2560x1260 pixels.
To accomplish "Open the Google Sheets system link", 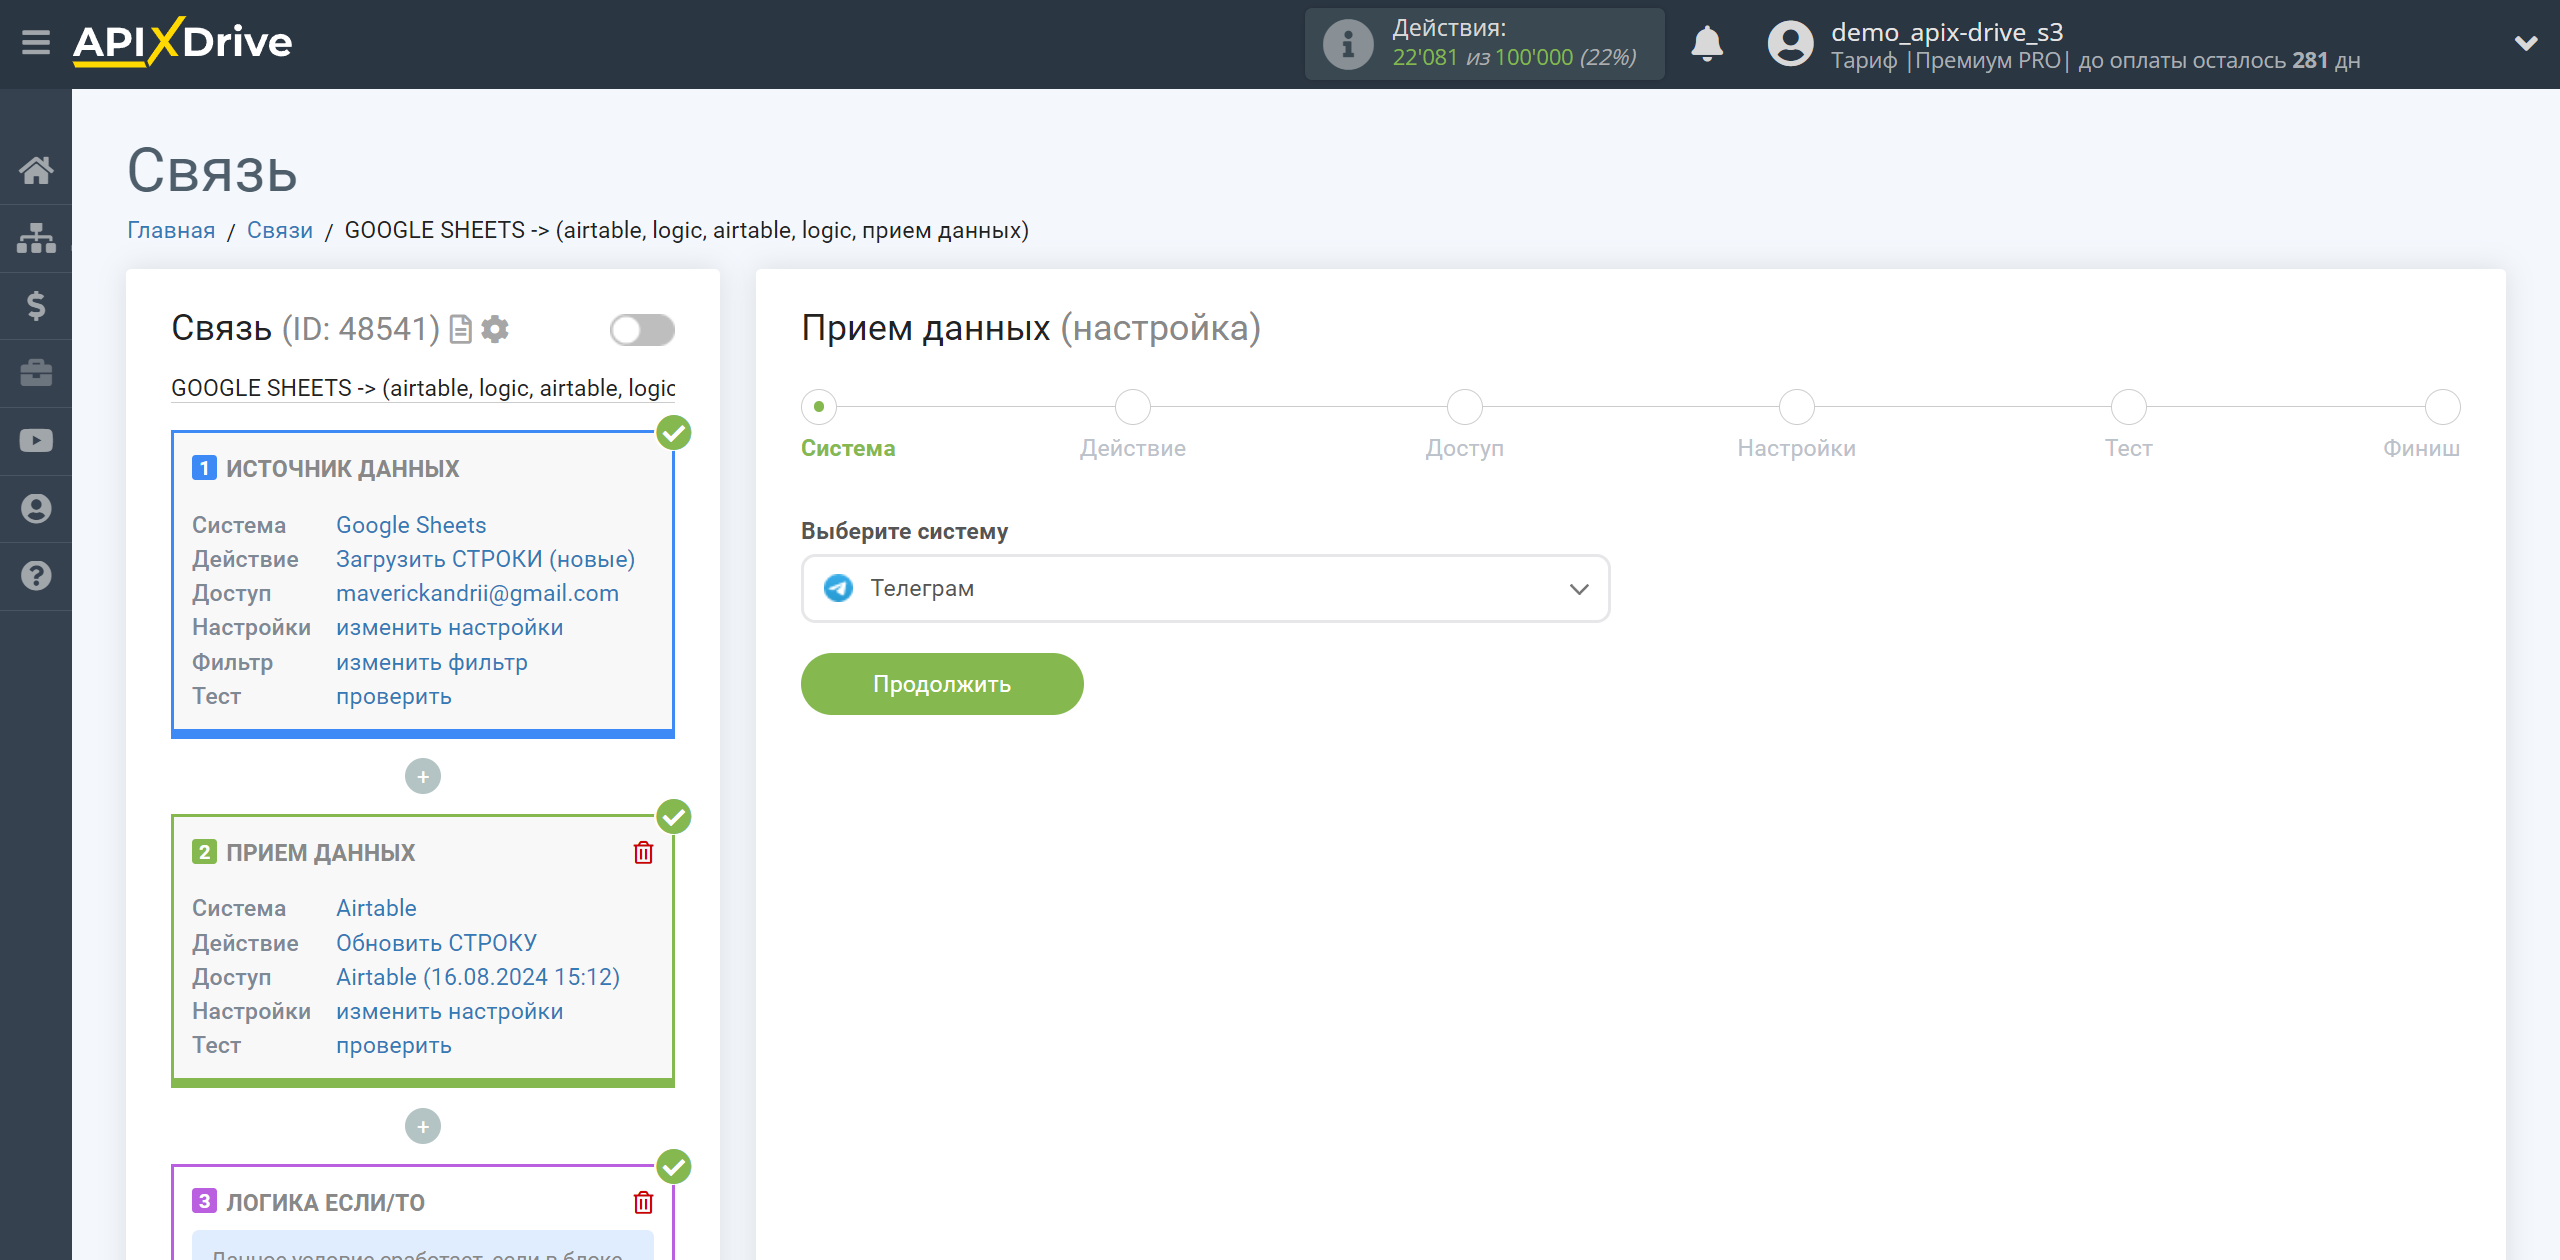I will pos(411,525).
